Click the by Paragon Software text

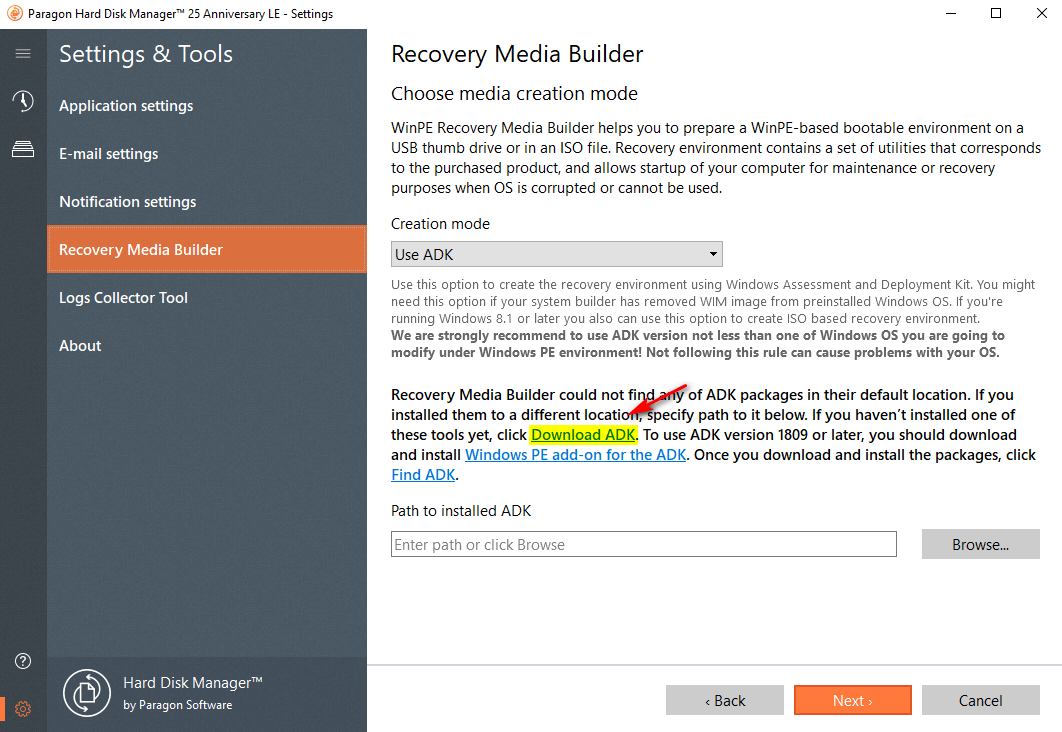[x=177, y=705]
